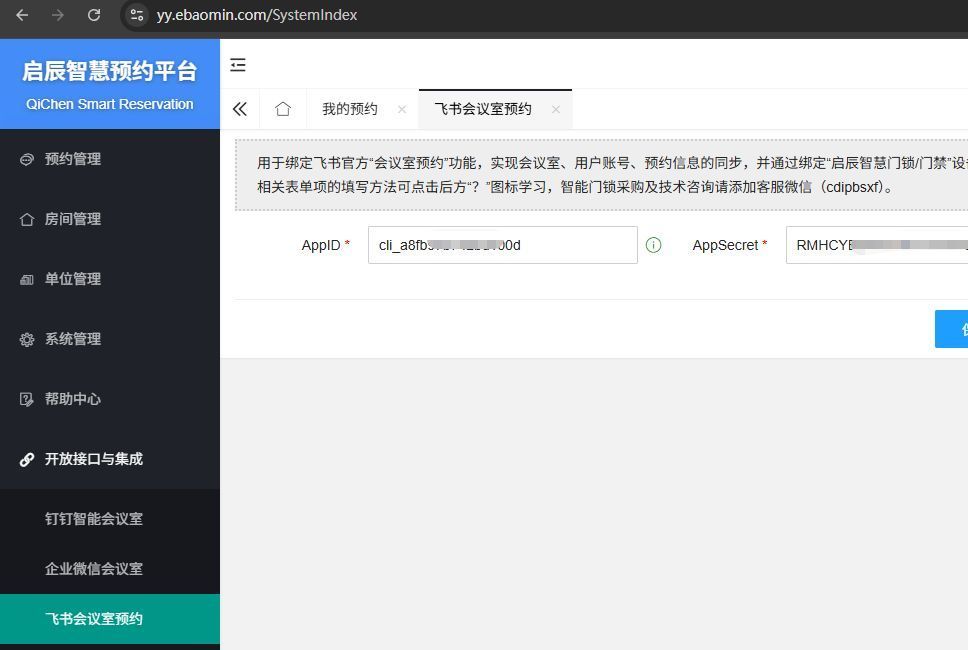Expand 系统管理 in the sidebar
The width and height of the screenshot is (968, 650).
pos(110,339)
